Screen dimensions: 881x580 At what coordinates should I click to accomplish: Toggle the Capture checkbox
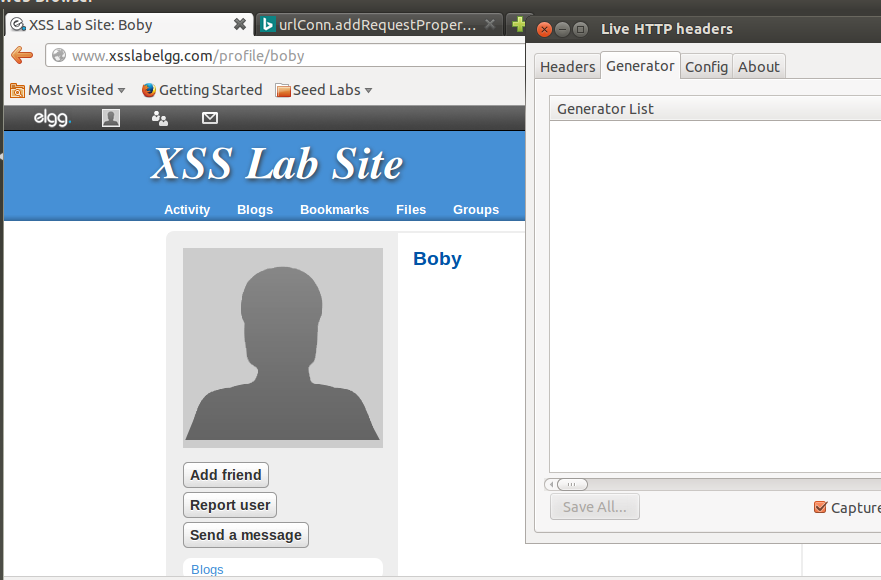pos(820,507)
